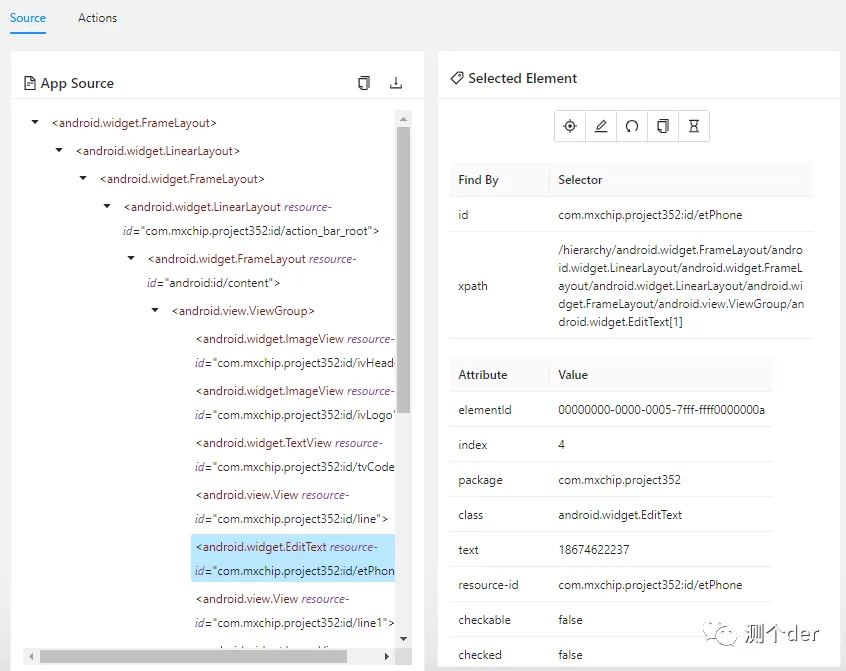The height and width of the screenshot is (671, 846).
Task: Click the App Source horizontal scrollbar
Action: (190, 656)
